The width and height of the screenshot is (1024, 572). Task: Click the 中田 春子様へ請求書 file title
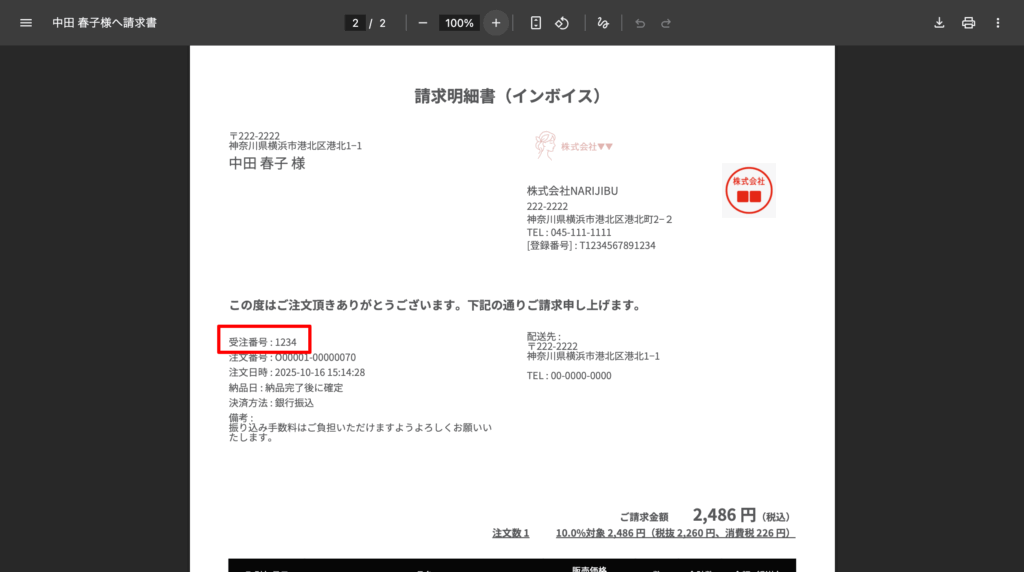(104, 23)
